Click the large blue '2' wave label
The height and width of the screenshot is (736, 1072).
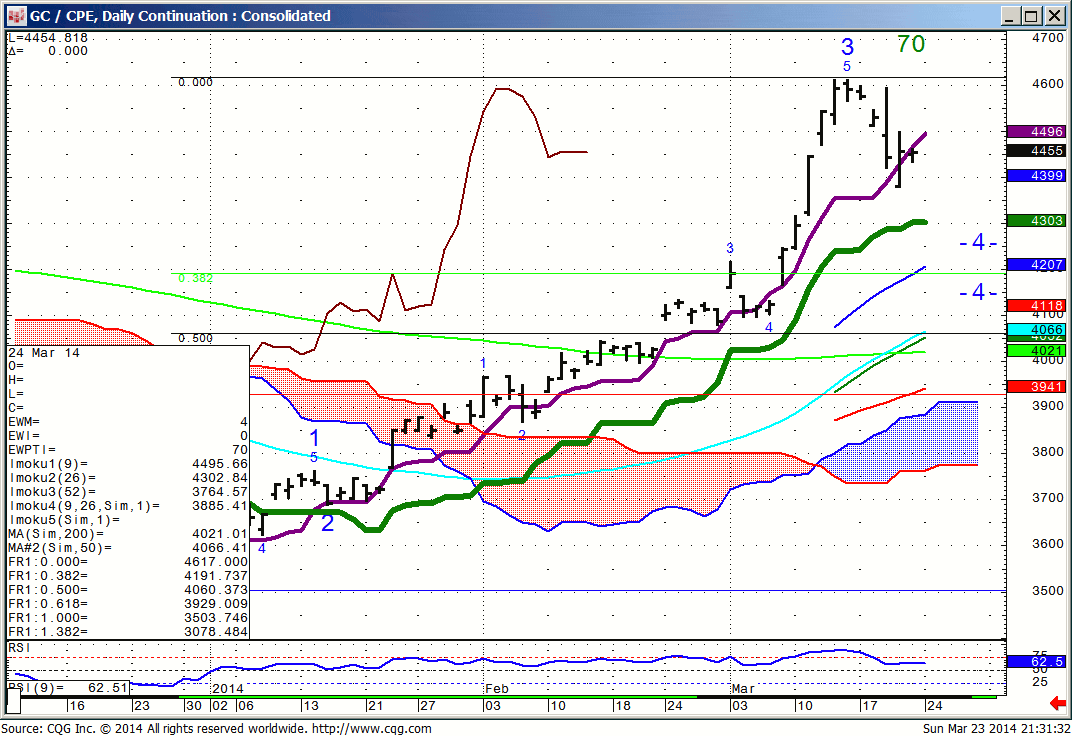[x=327, y=523]
